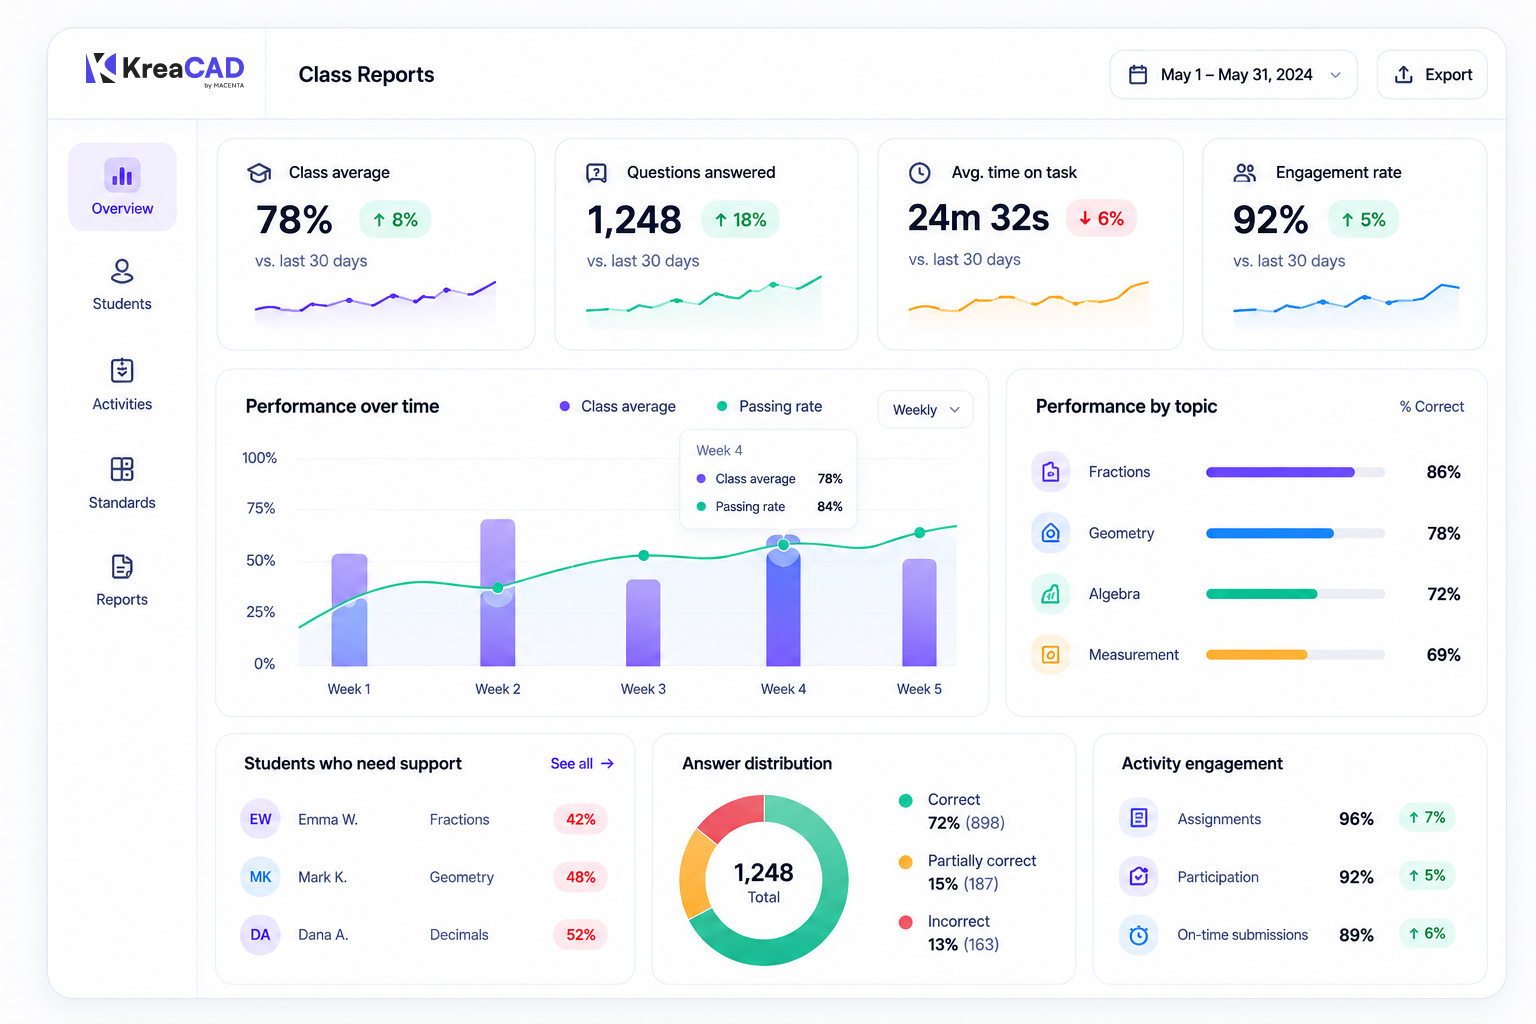
Task: Open the Weekly interval dropdown
Action: tap(925, 409)
